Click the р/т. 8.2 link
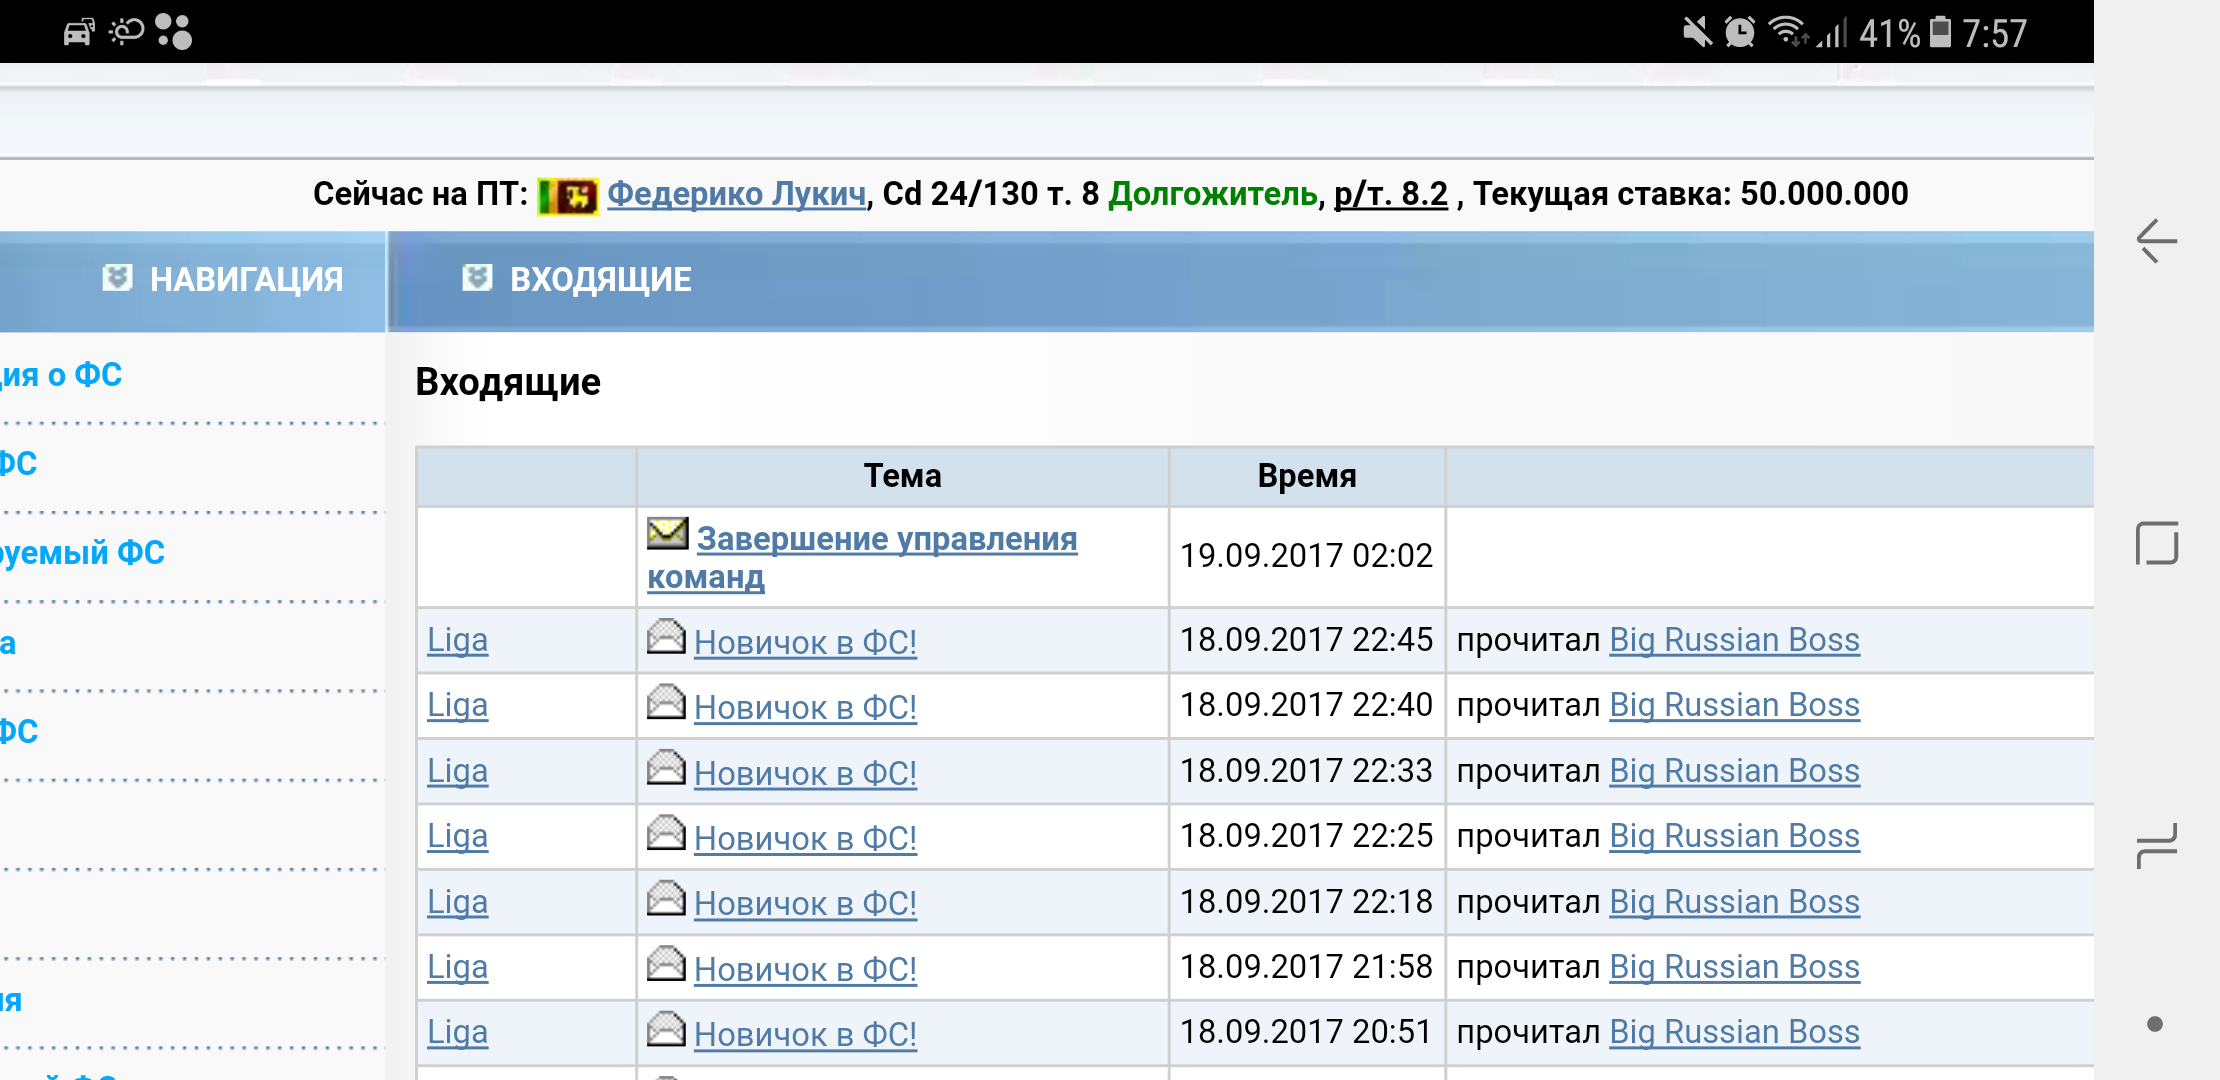Image resolution: width=2220 pixels, height=1080 pixels. tap(1390, 194)
